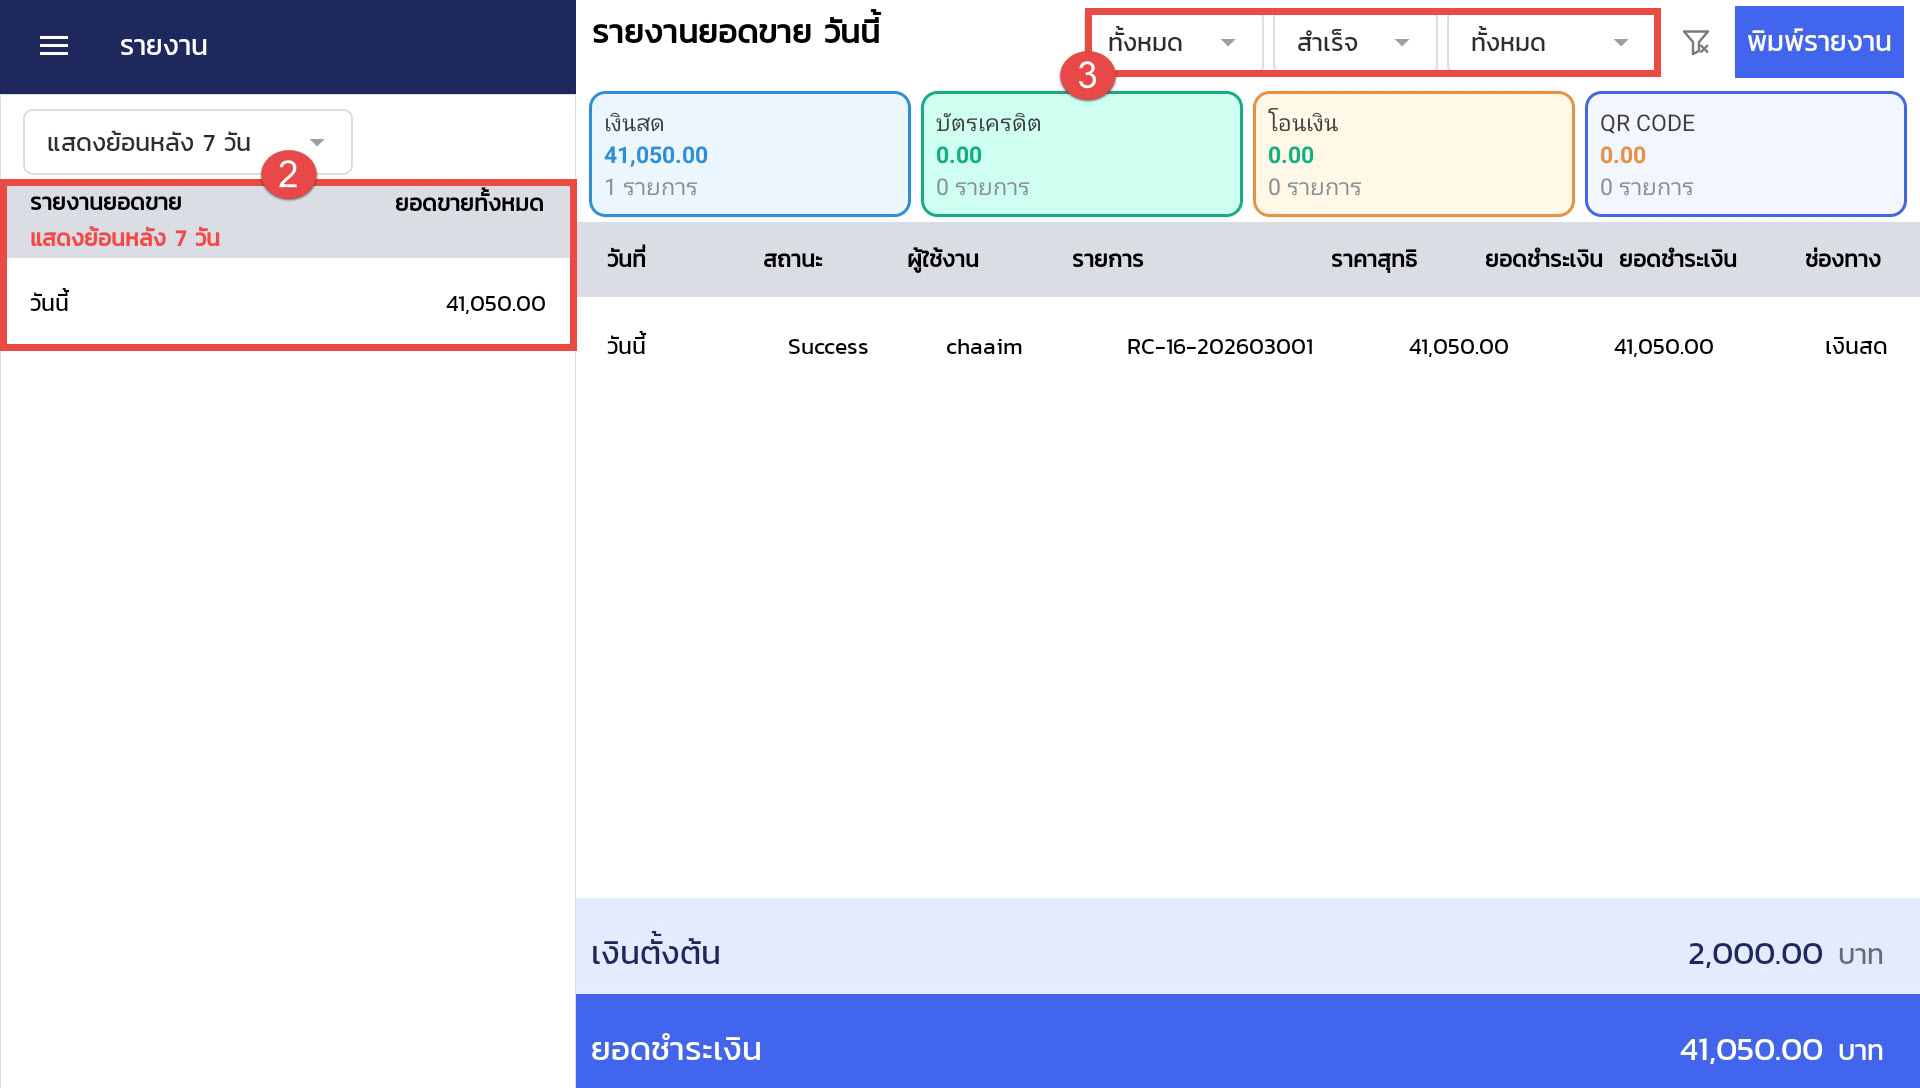1920x1088 pixels.
Task: Click the ราคาสุทธิ column header
Action: coord(1373,260)
